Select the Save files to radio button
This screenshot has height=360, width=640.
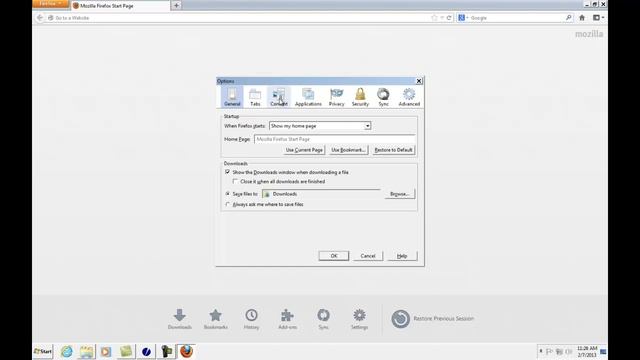(227, 193)
